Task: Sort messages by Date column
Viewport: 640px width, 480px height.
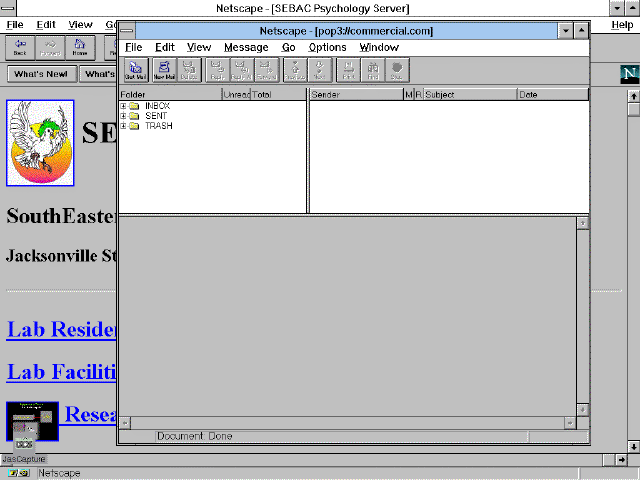Action: click(x=553, y=95)
